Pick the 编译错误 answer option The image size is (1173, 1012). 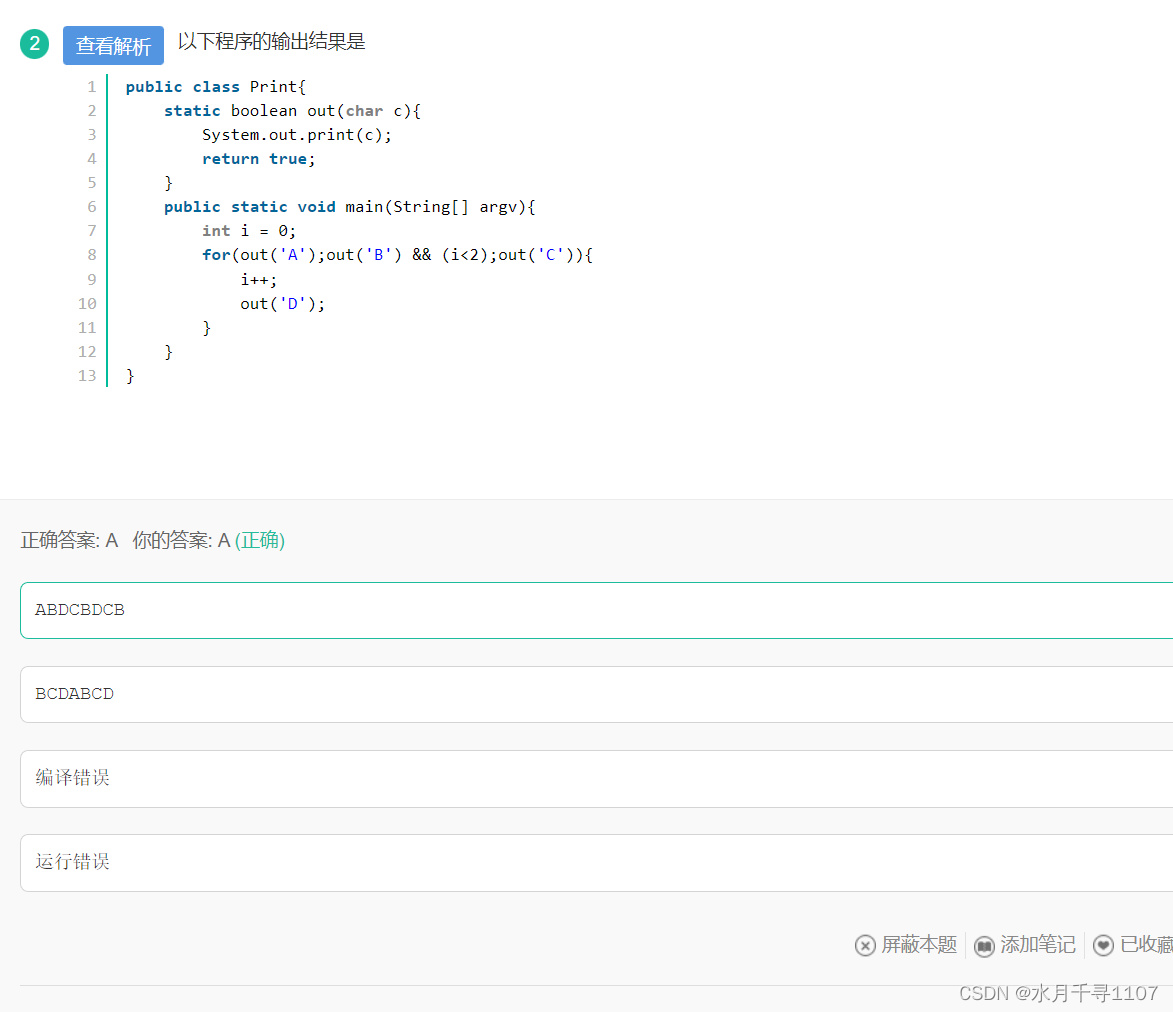tap(596, 778)
